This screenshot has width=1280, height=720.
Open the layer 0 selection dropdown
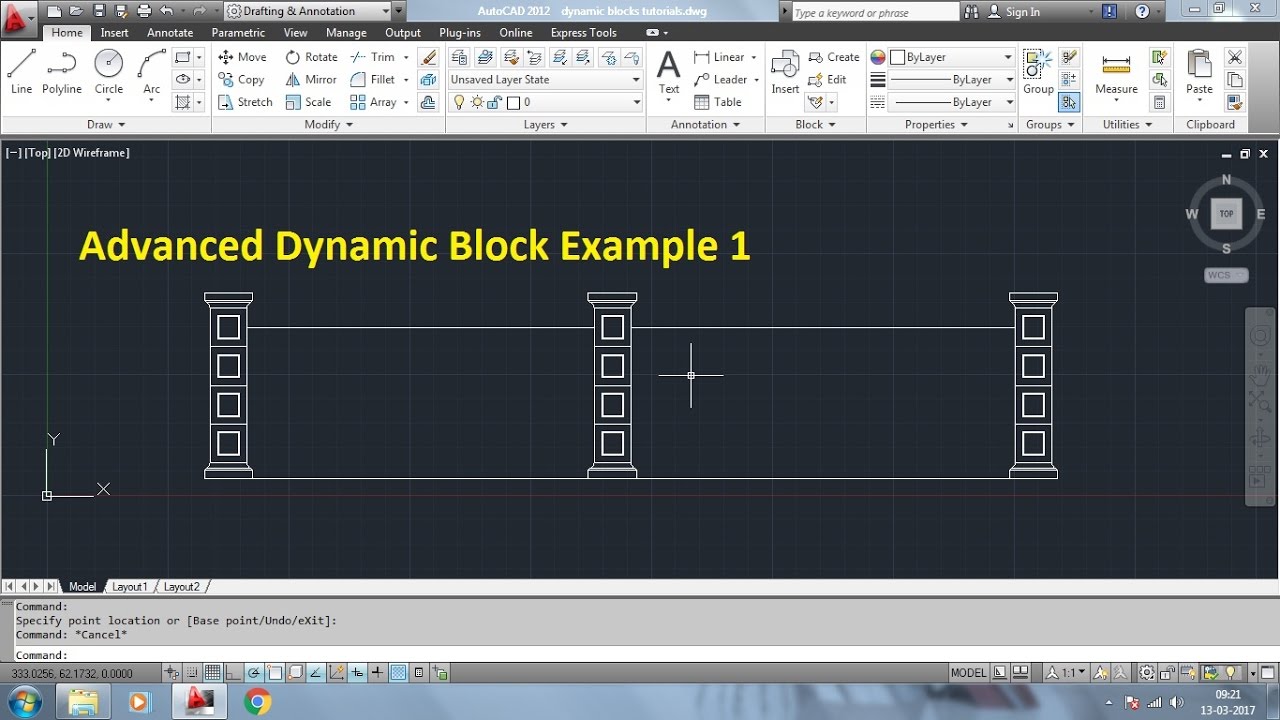coord(545,102)
